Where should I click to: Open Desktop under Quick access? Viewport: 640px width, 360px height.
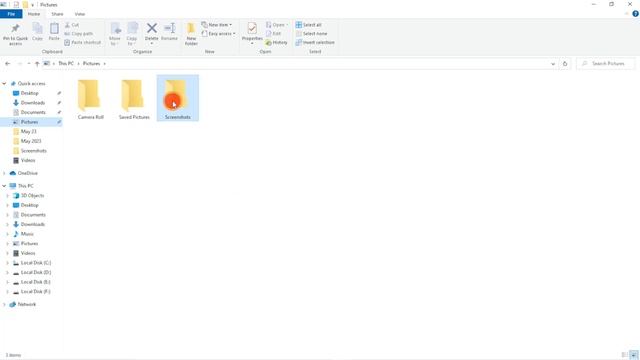[31, 93]
